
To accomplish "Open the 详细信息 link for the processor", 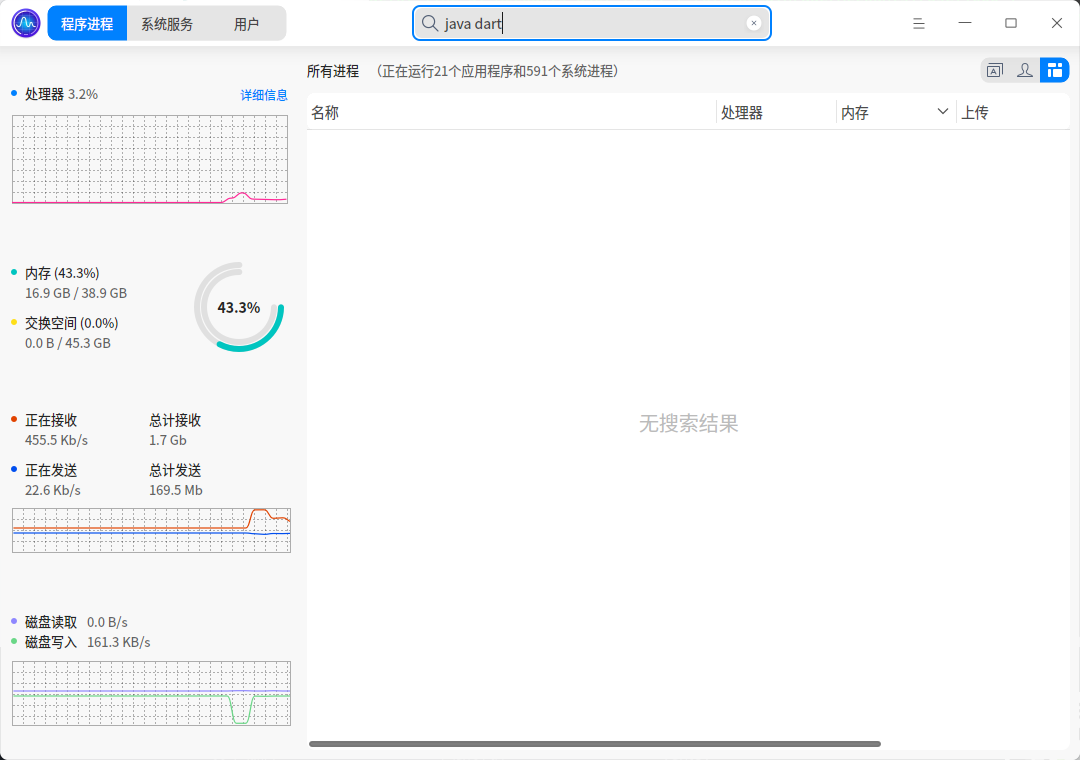I will (x=264, y=95).
